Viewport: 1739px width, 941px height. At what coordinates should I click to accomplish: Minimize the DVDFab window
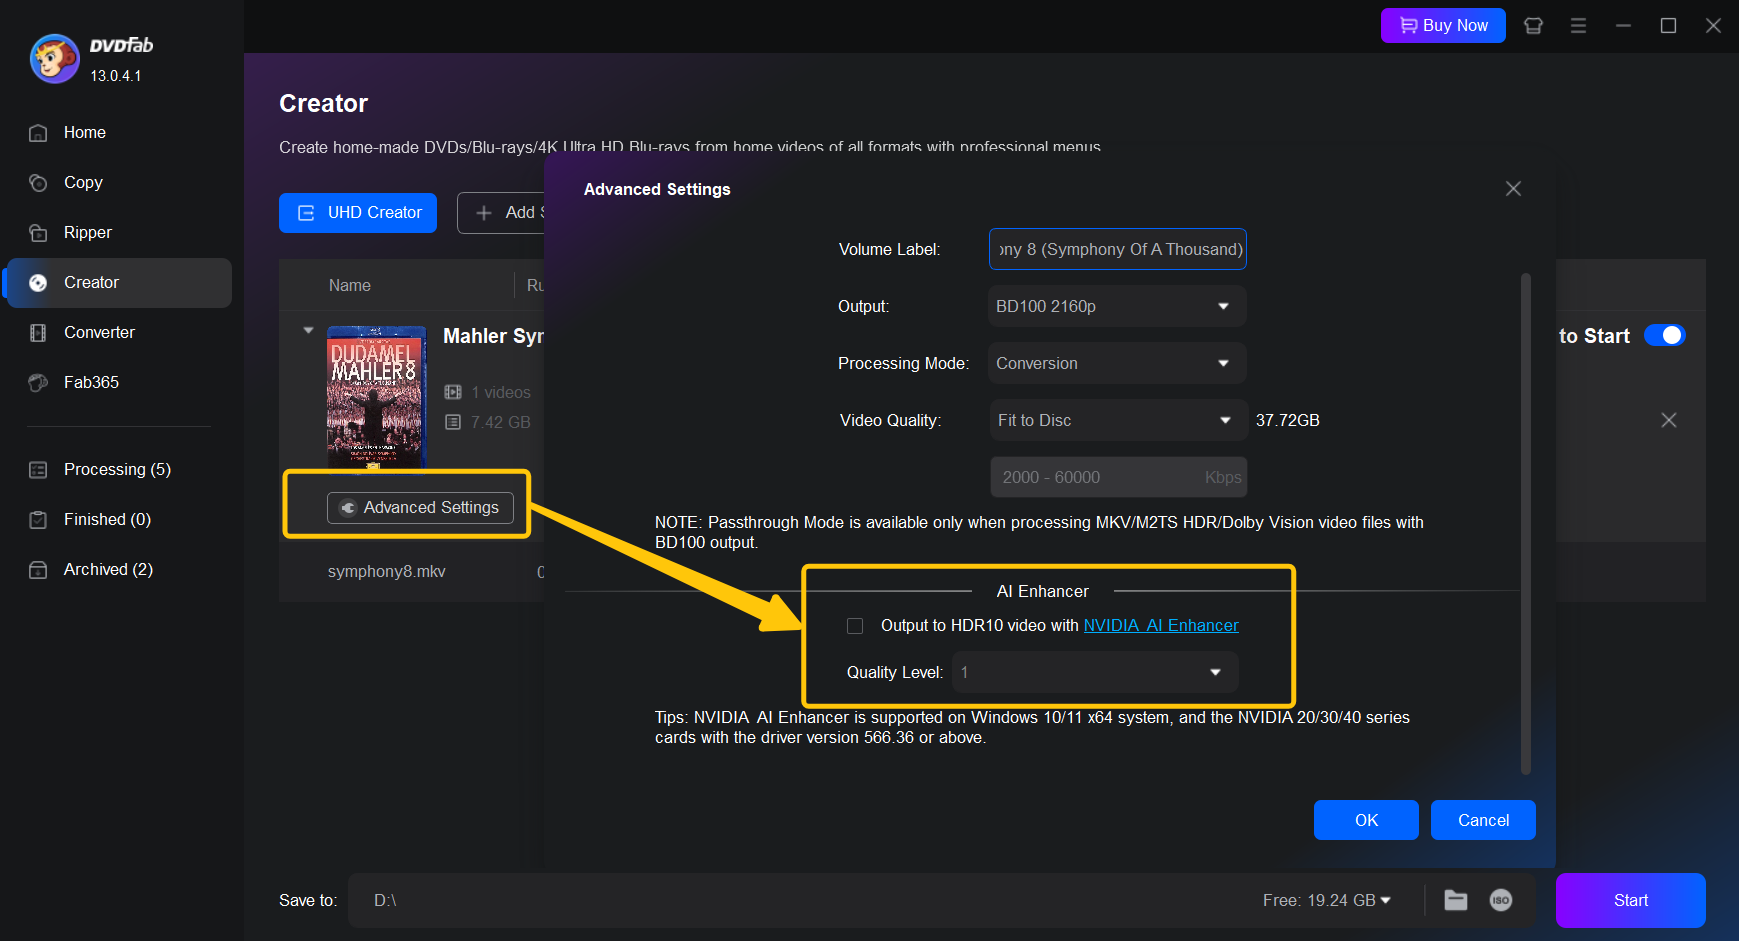[x=1623, y=26]
